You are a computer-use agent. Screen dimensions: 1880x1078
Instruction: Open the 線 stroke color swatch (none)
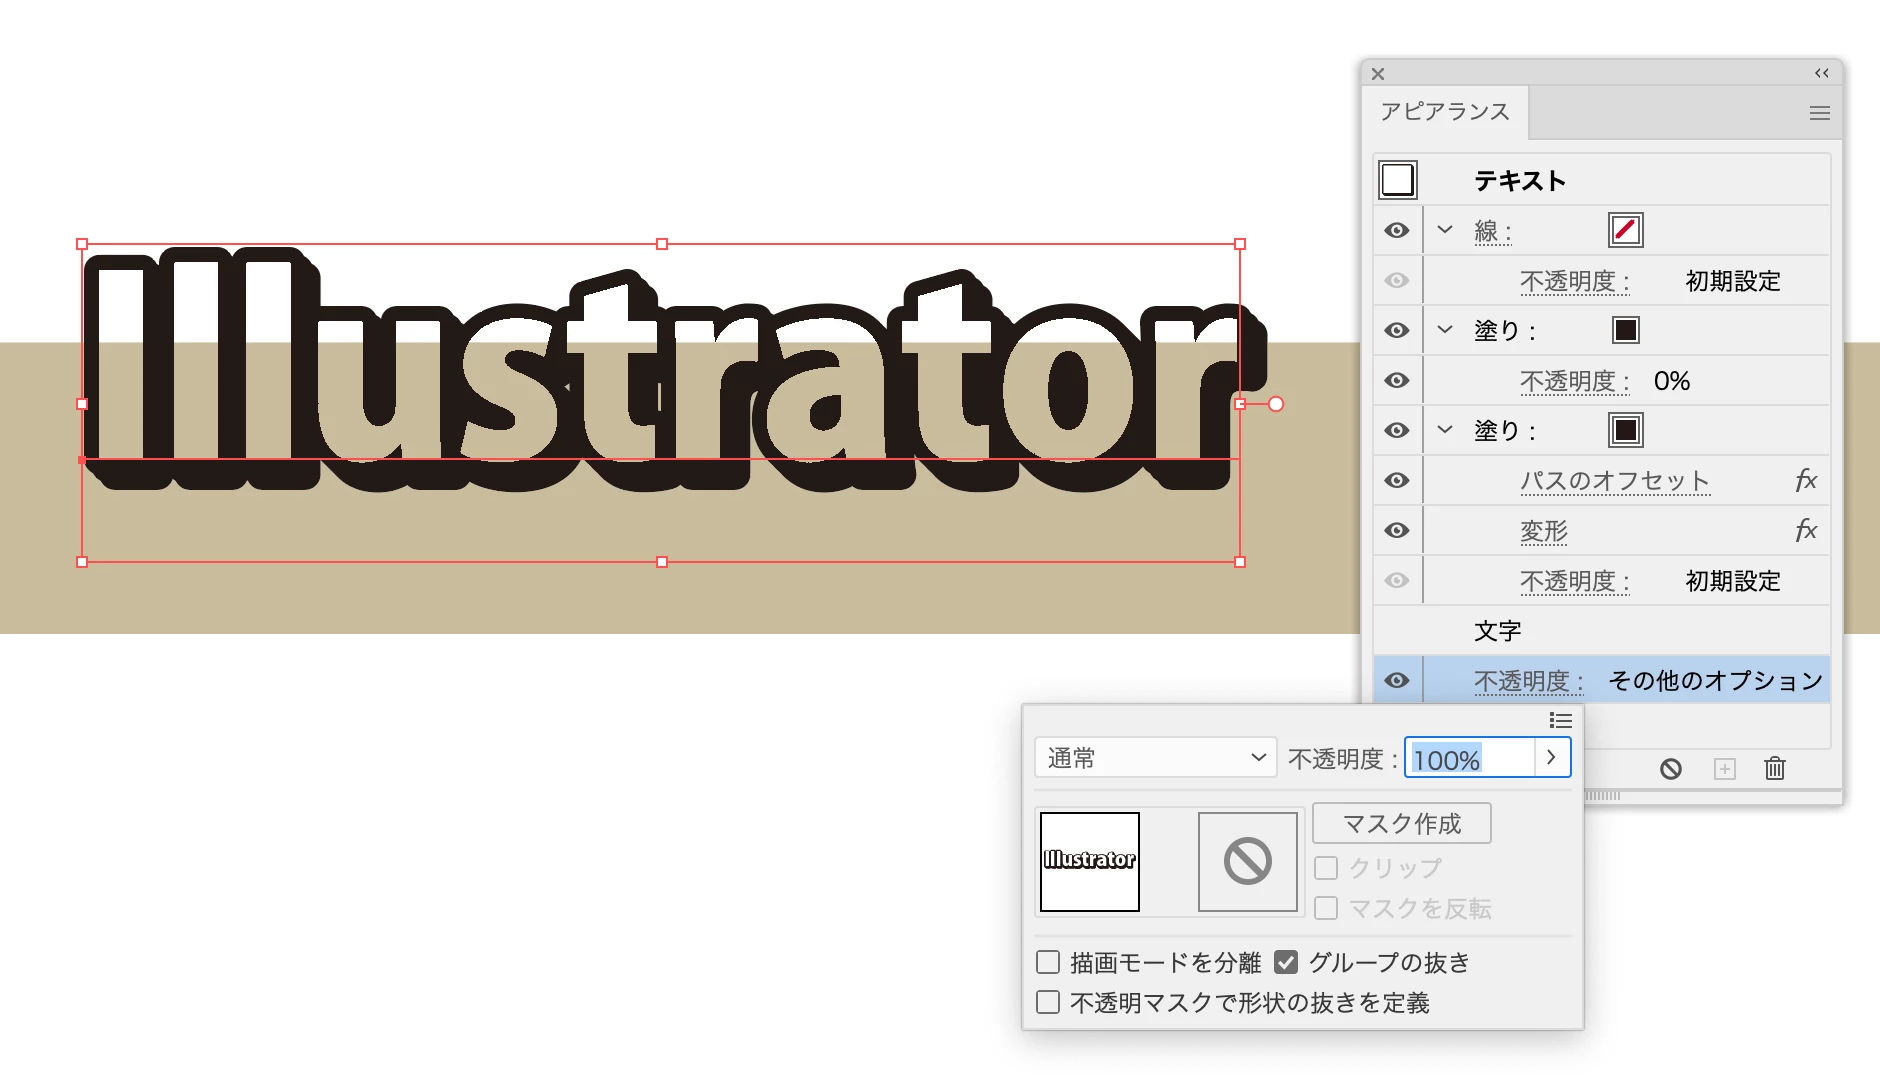[1626, 230]
